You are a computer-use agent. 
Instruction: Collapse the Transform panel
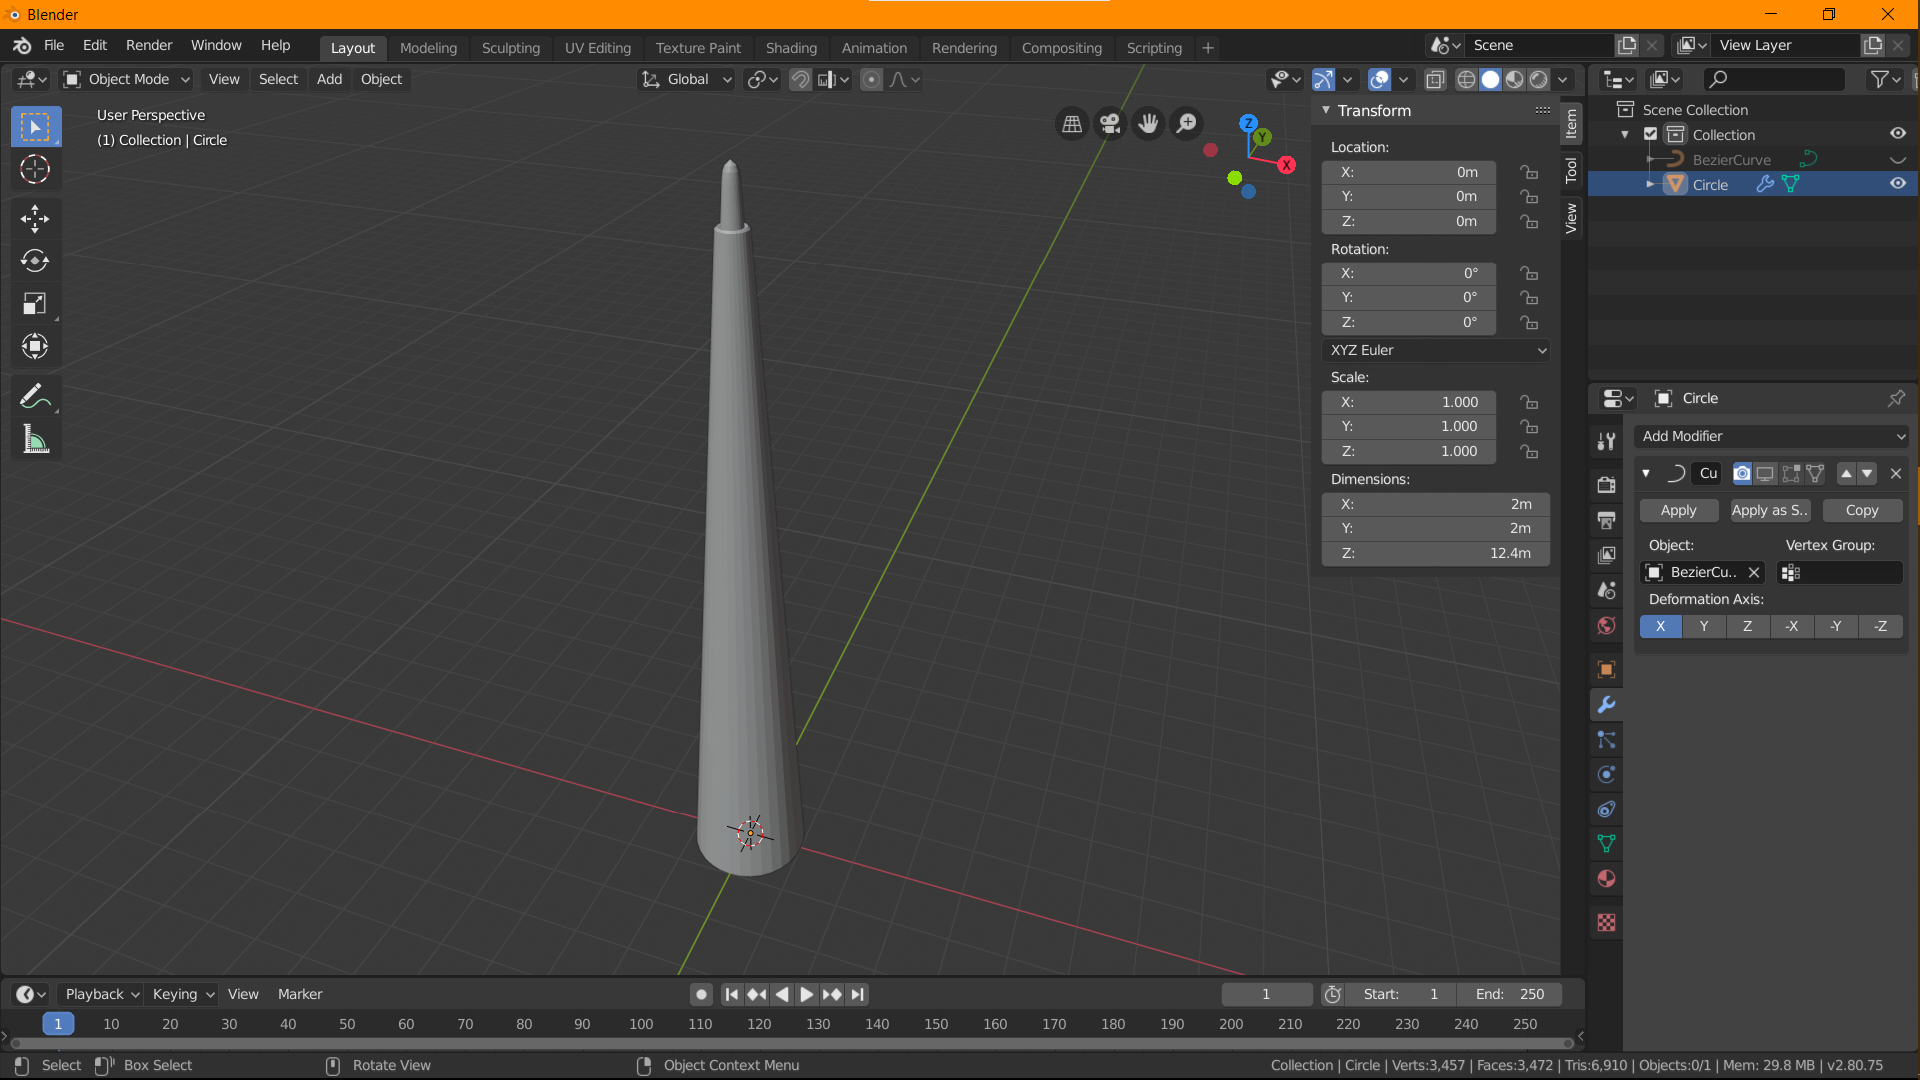click(x=1326, y=111)
